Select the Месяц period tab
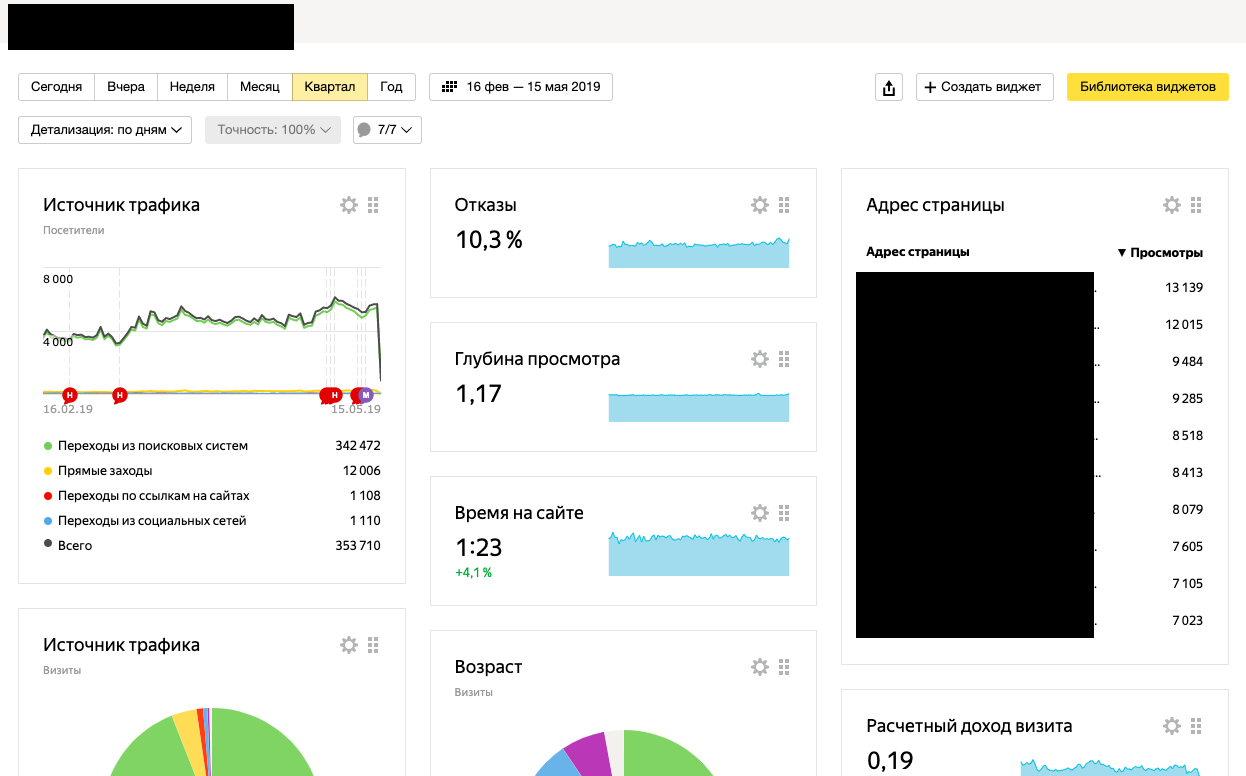 coord(260,87)
